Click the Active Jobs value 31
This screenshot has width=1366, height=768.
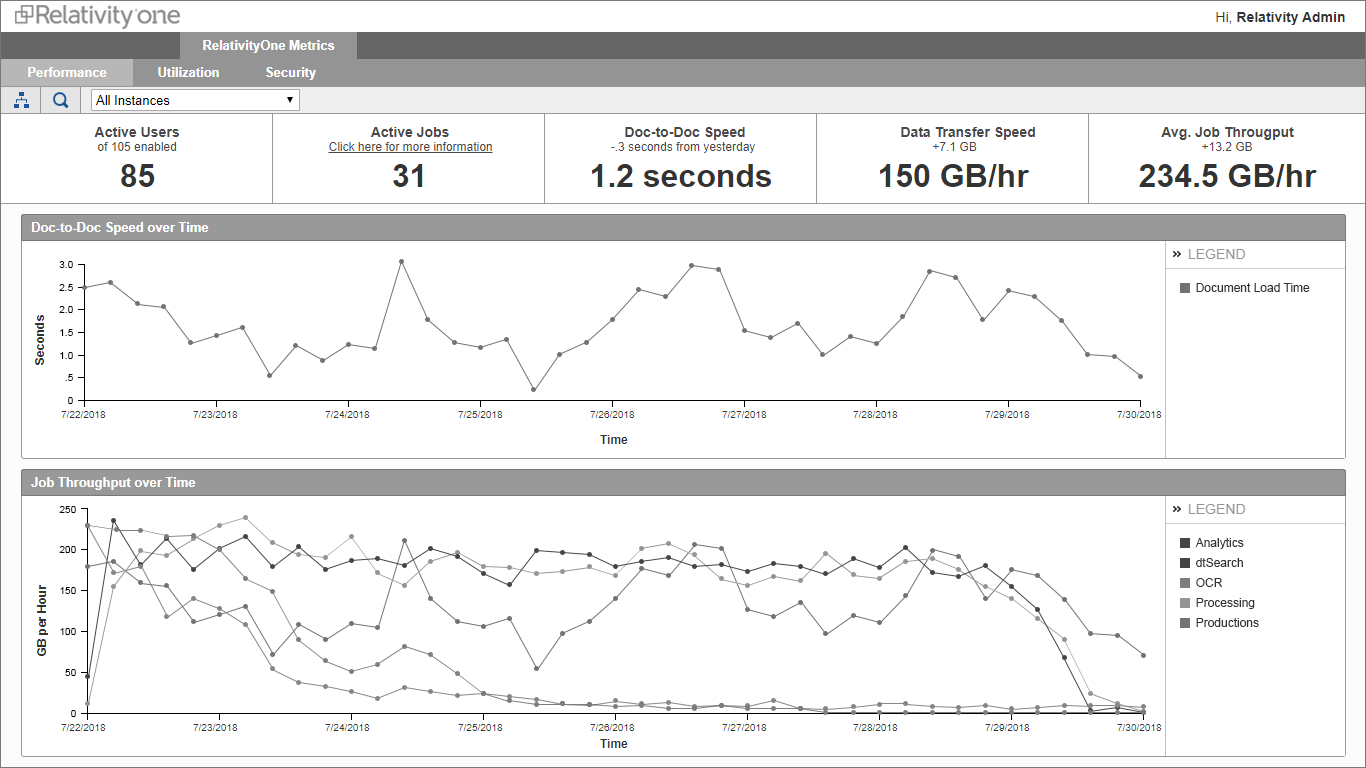point(409,176)
